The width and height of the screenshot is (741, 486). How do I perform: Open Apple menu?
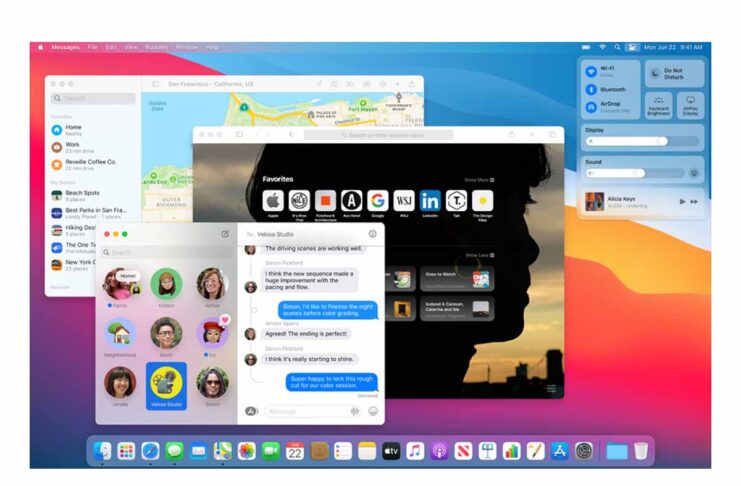coord(41,47)
